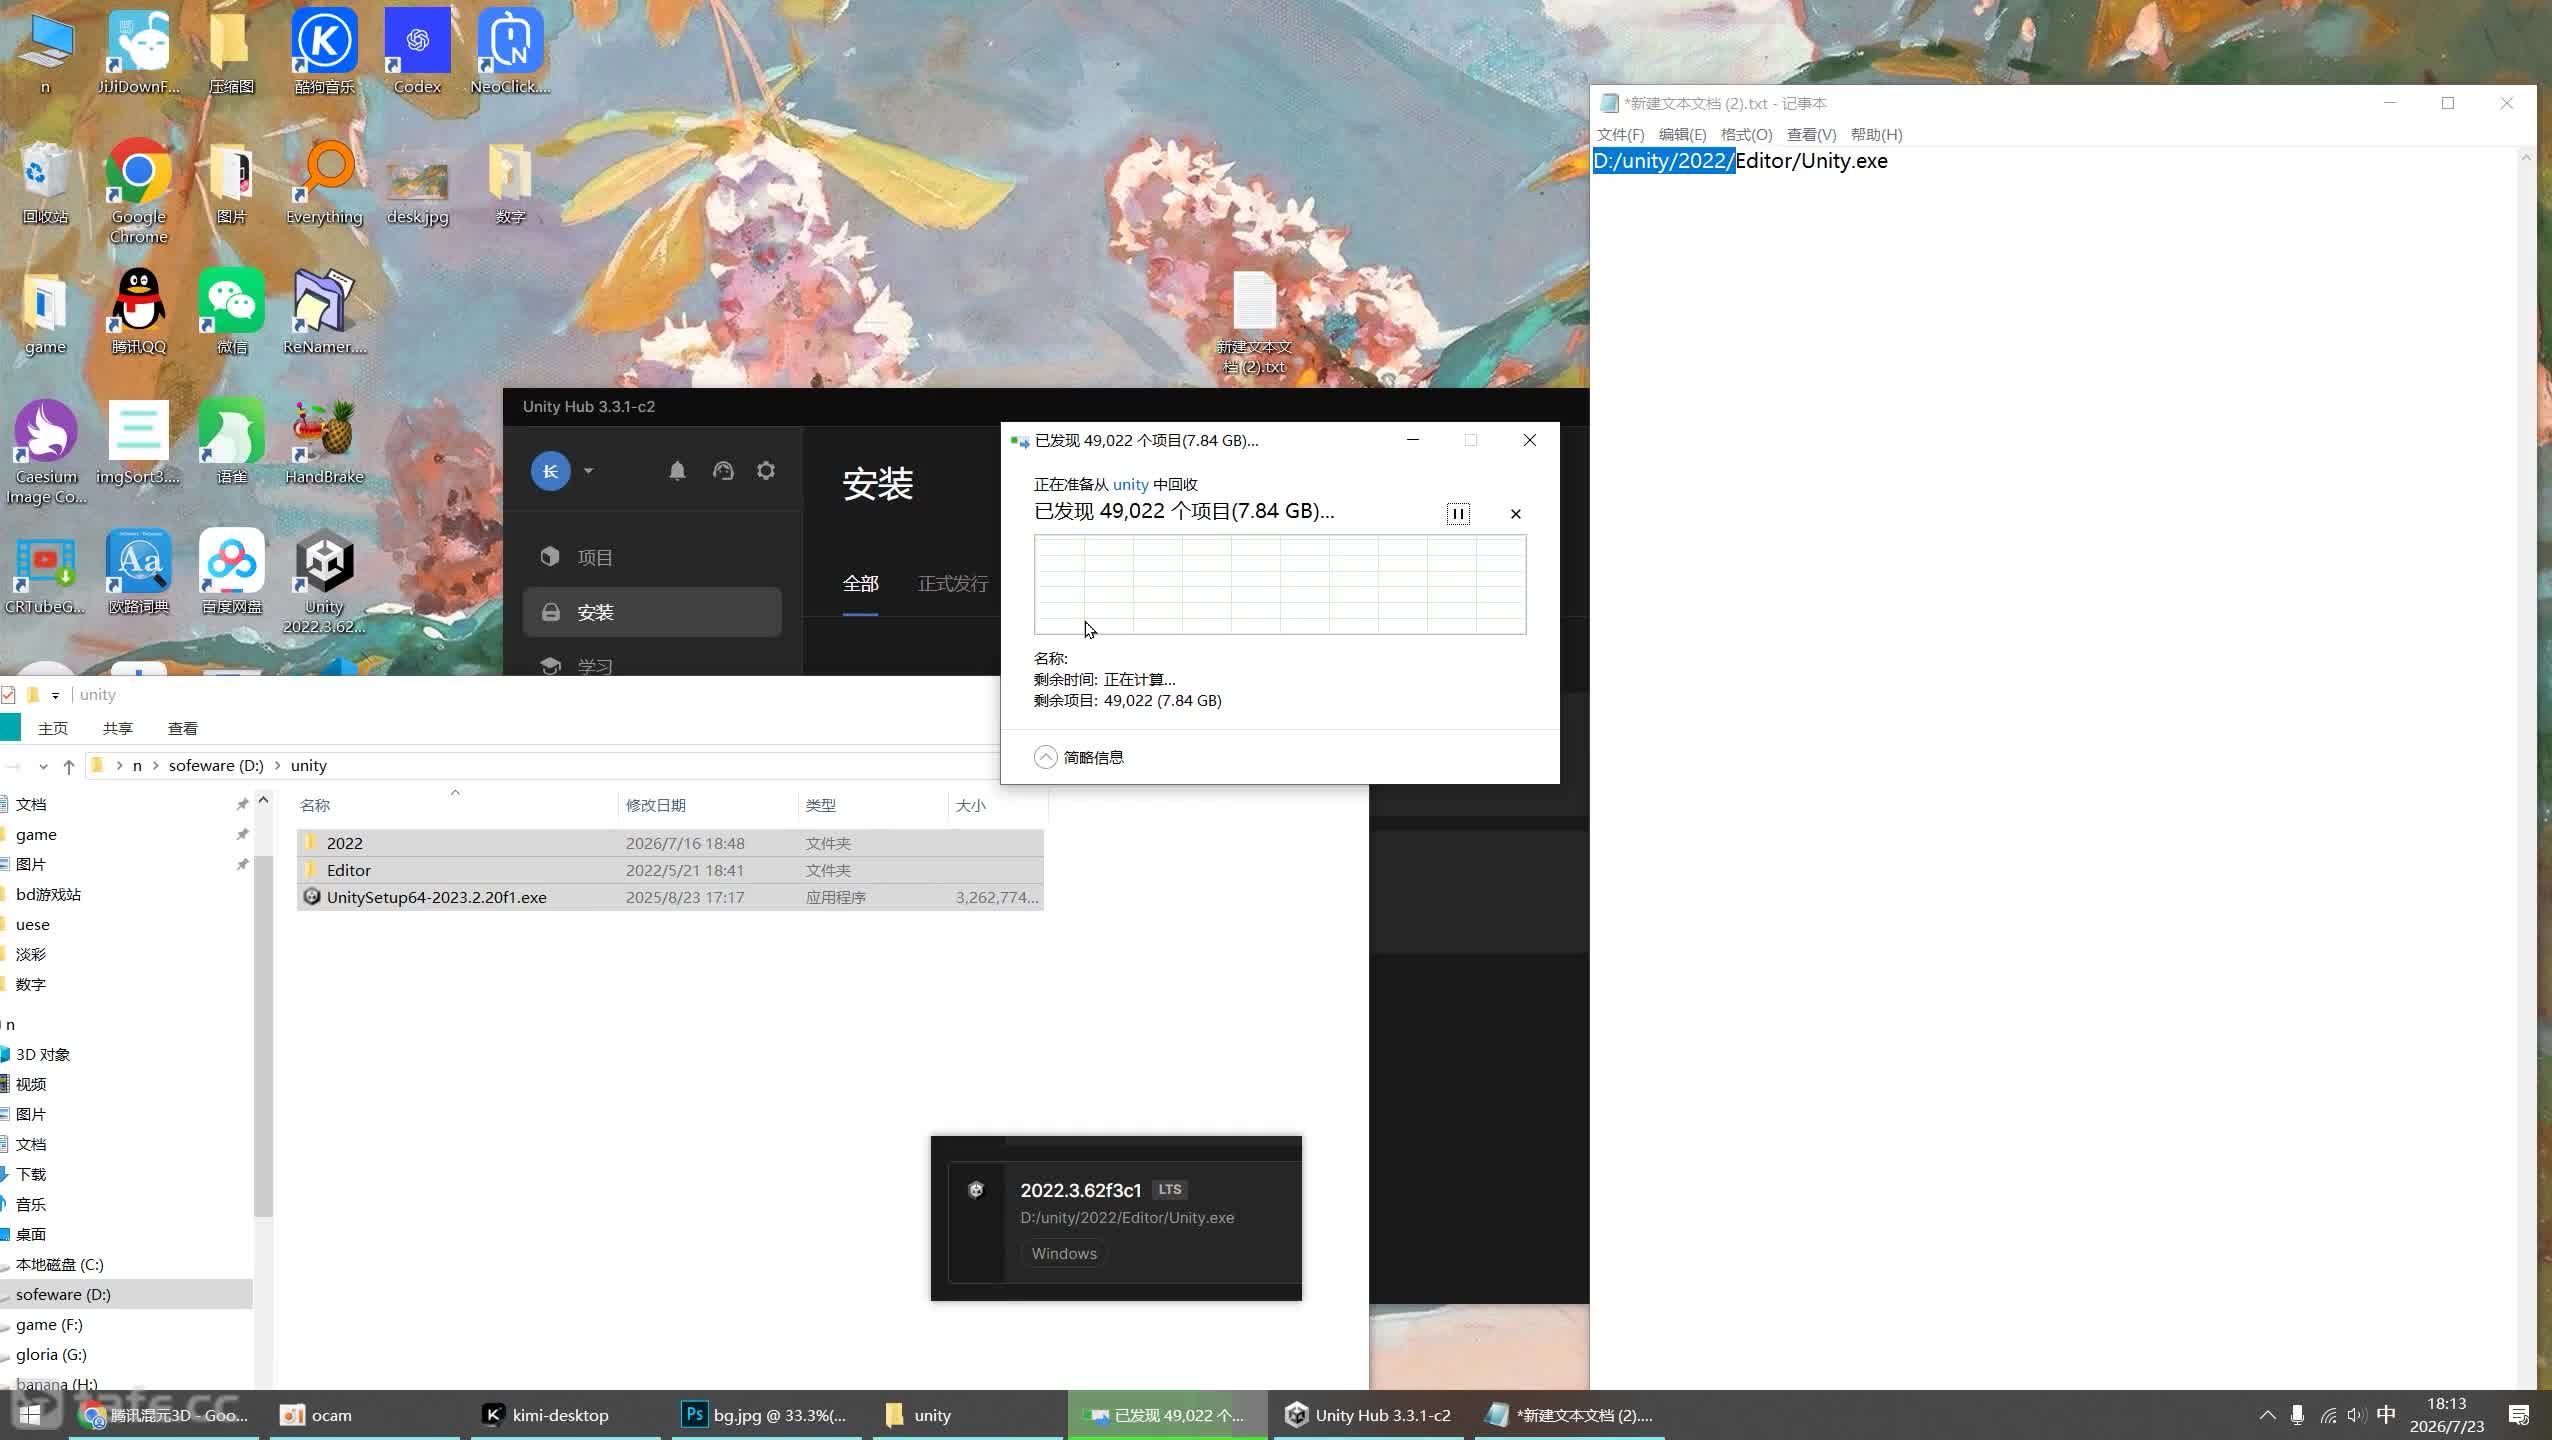The image size is (2552, 1440).
Task: Open the Everything search shortcut
Action: click(x=324, y=182)
